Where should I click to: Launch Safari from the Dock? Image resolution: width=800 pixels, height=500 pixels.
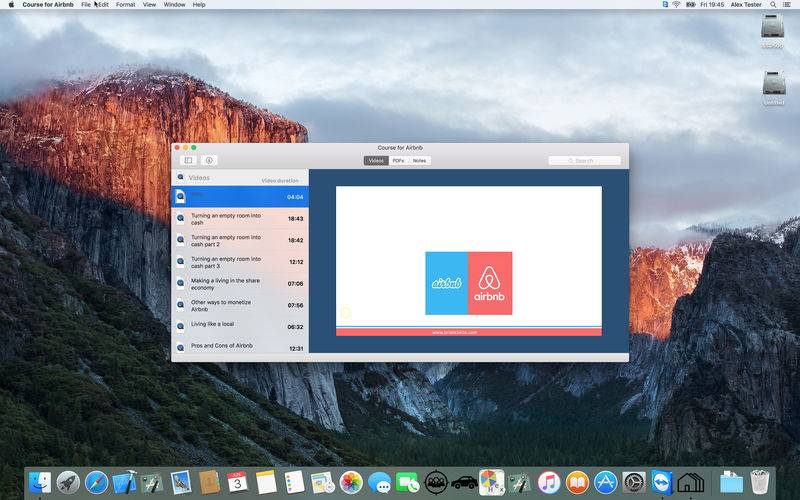(96, 482)
